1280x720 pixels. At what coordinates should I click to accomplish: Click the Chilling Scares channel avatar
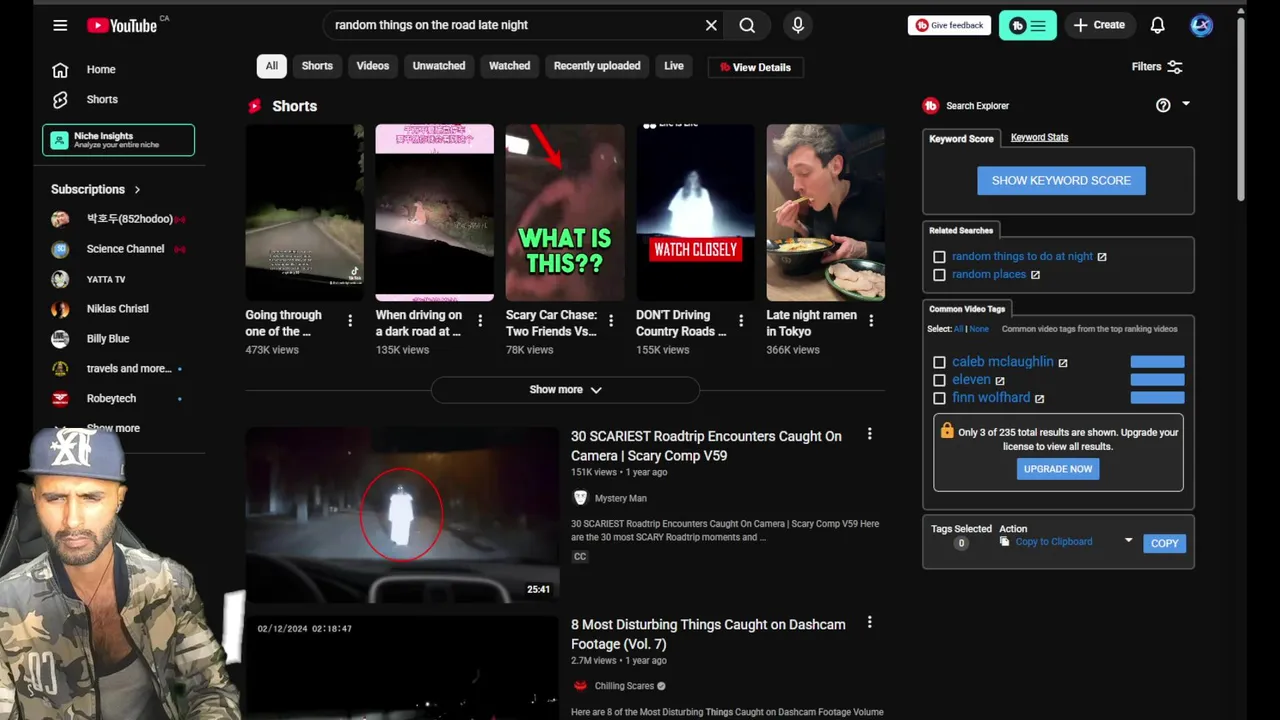pos(580,686)
